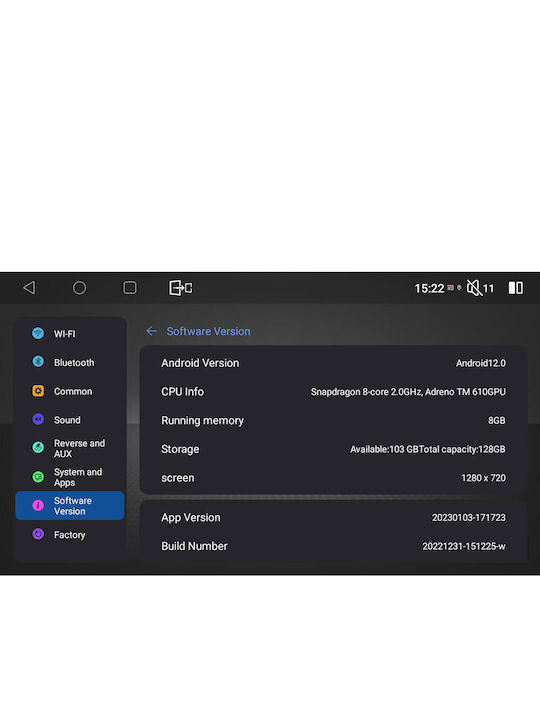This screenshot has width=540, height=720.
Task: Click the blue back arrow beside Software Version
Action: (x=152, y=331)
